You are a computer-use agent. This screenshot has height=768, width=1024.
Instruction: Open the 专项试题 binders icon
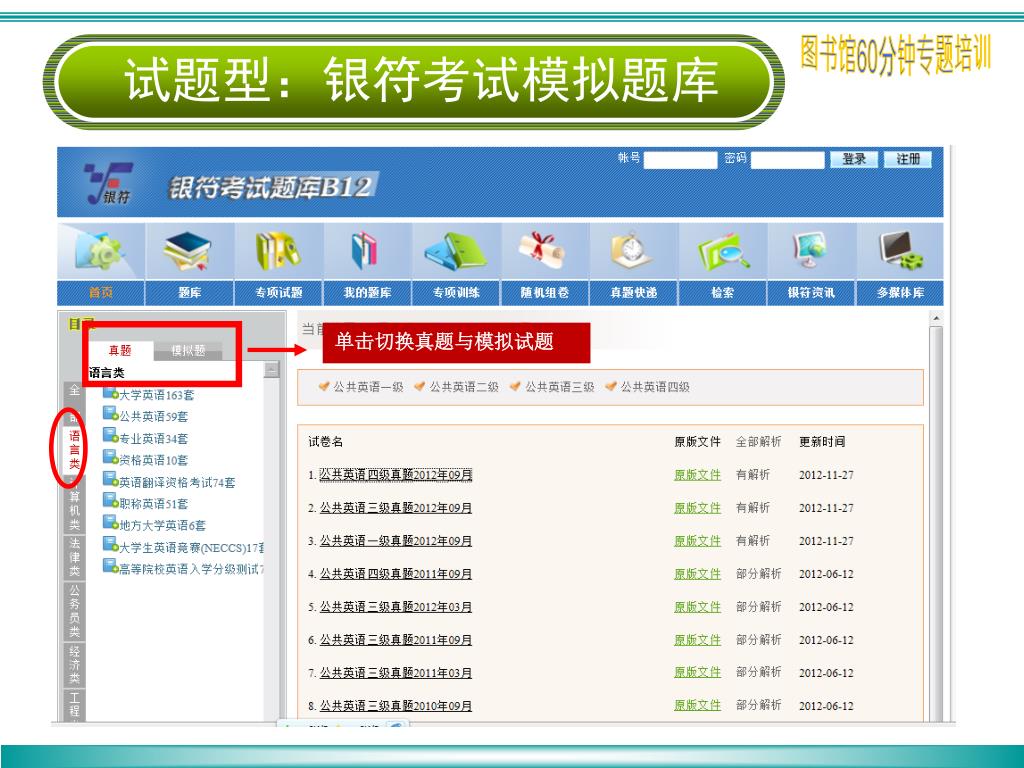[278, 252]
